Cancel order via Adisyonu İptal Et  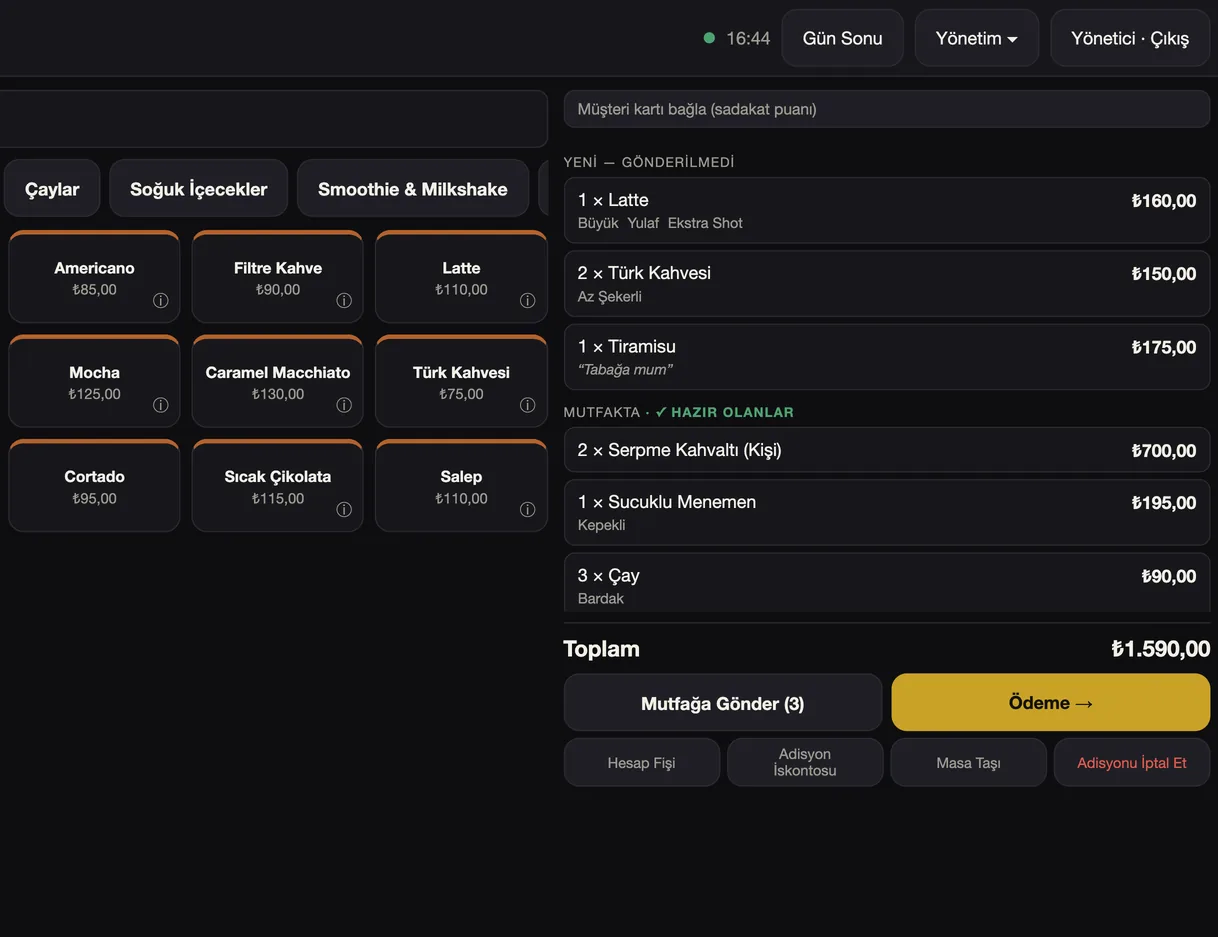[1132, 762]
